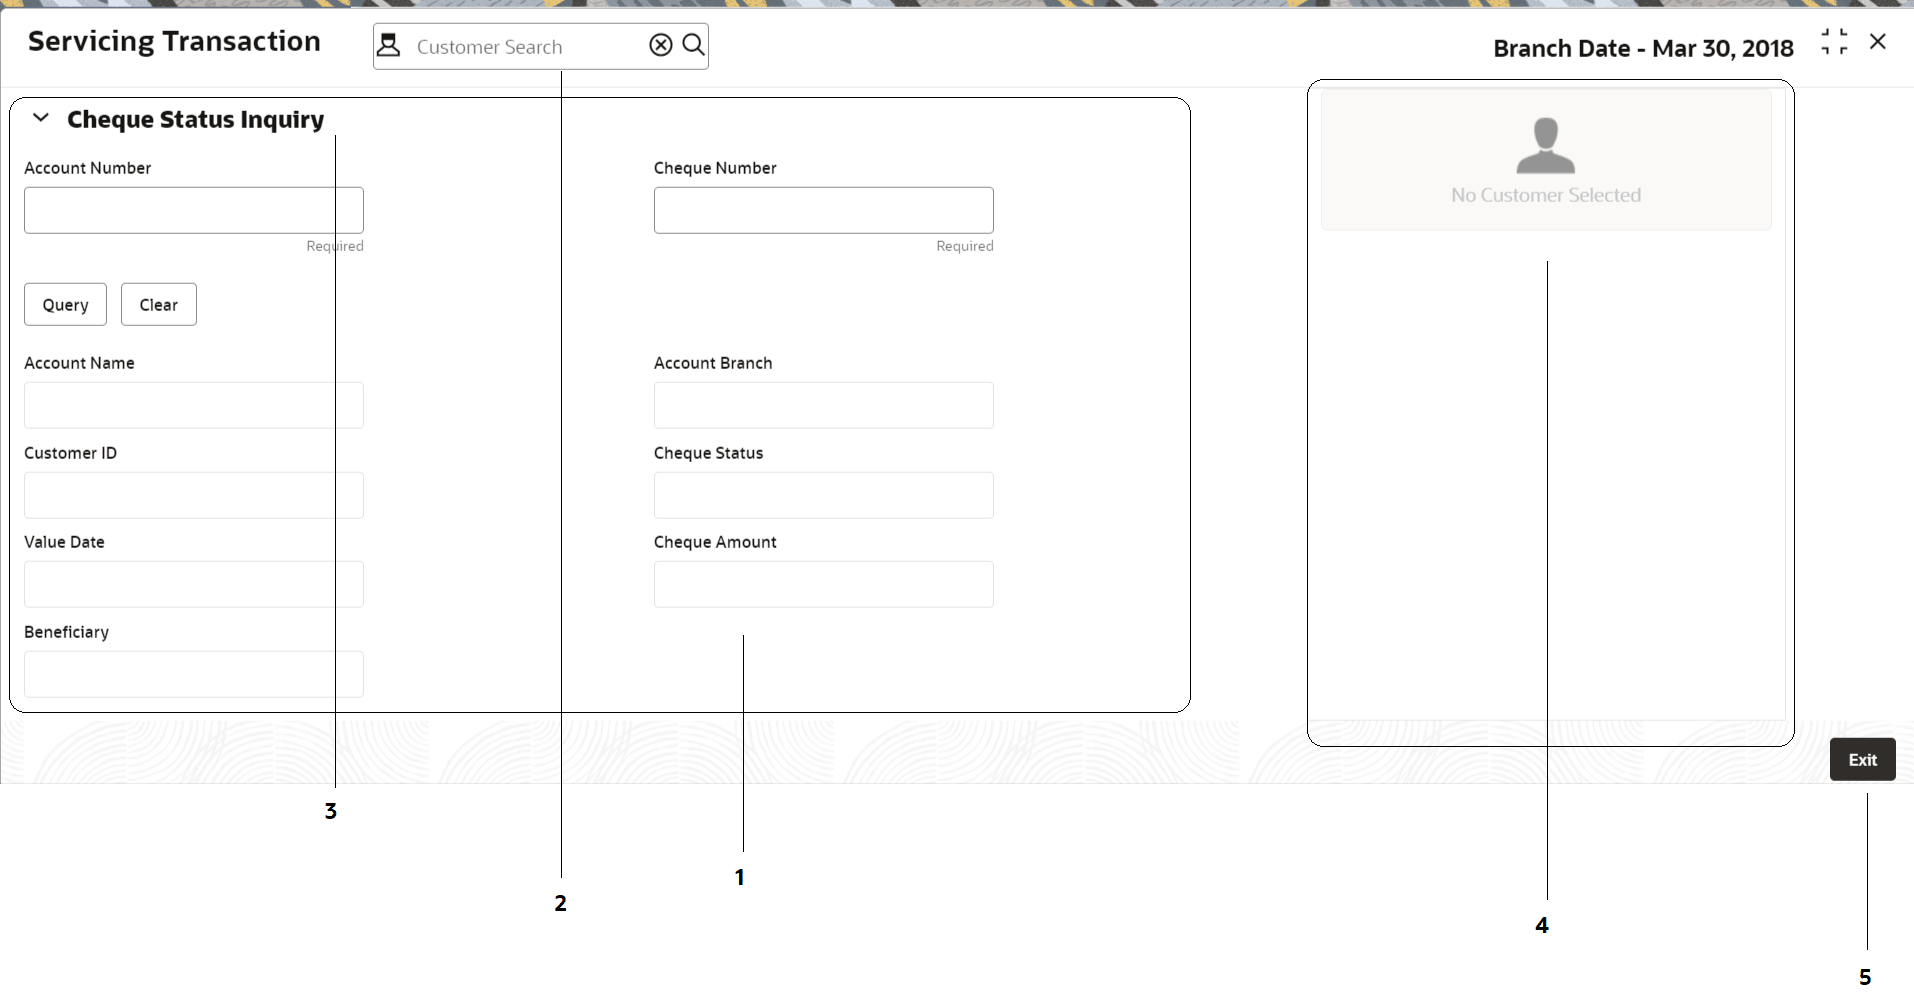Focus the Cheque Number field
This screenshot has width=1914, height=1008.
824,210
